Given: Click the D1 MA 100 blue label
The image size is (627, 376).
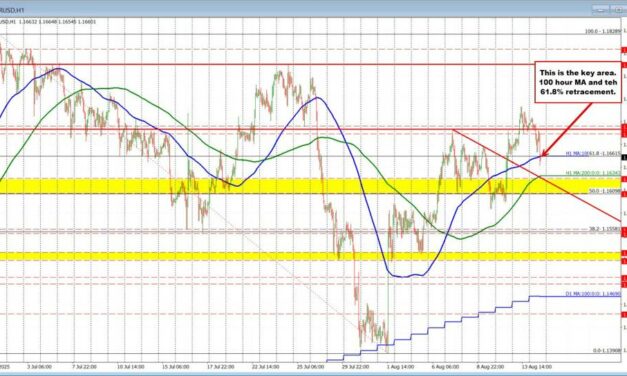Looking at the screenshot, I should pyautogui.click(x=593, y=294).
